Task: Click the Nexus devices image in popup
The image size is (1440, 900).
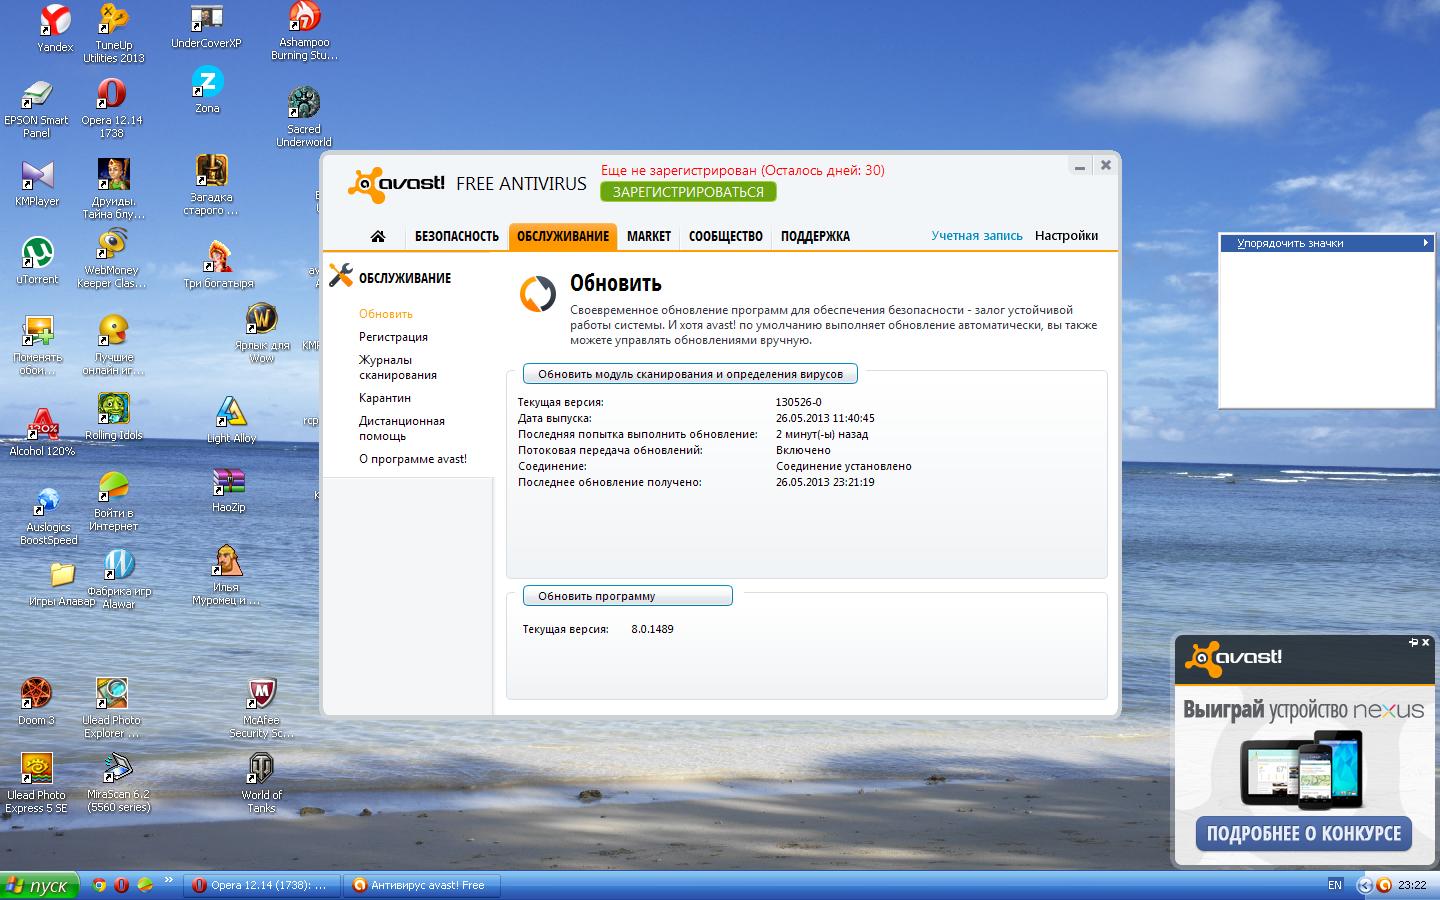Action: pyautogui.click(x=1301, y=769)
